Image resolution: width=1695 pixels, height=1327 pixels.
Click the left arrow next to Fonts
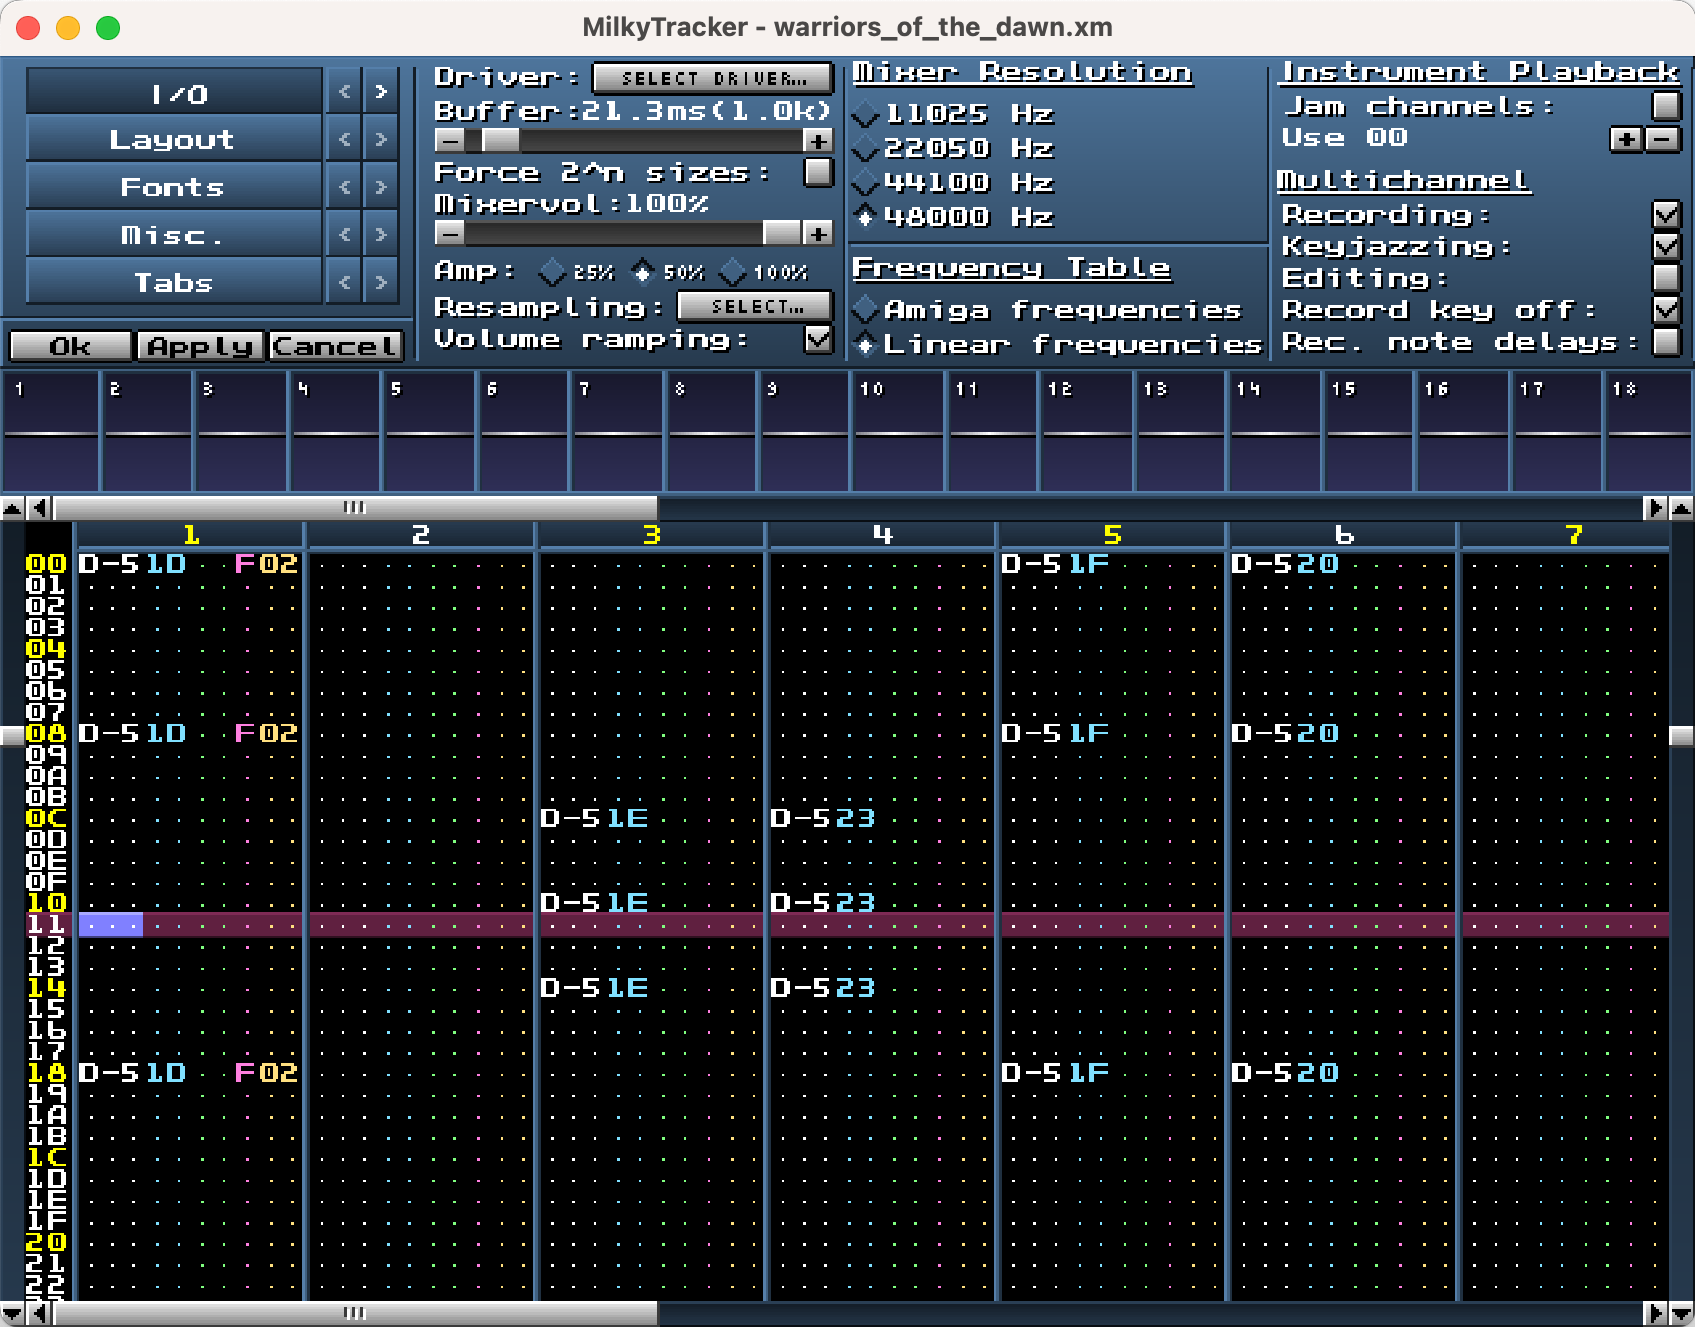[x=344, y=187]
